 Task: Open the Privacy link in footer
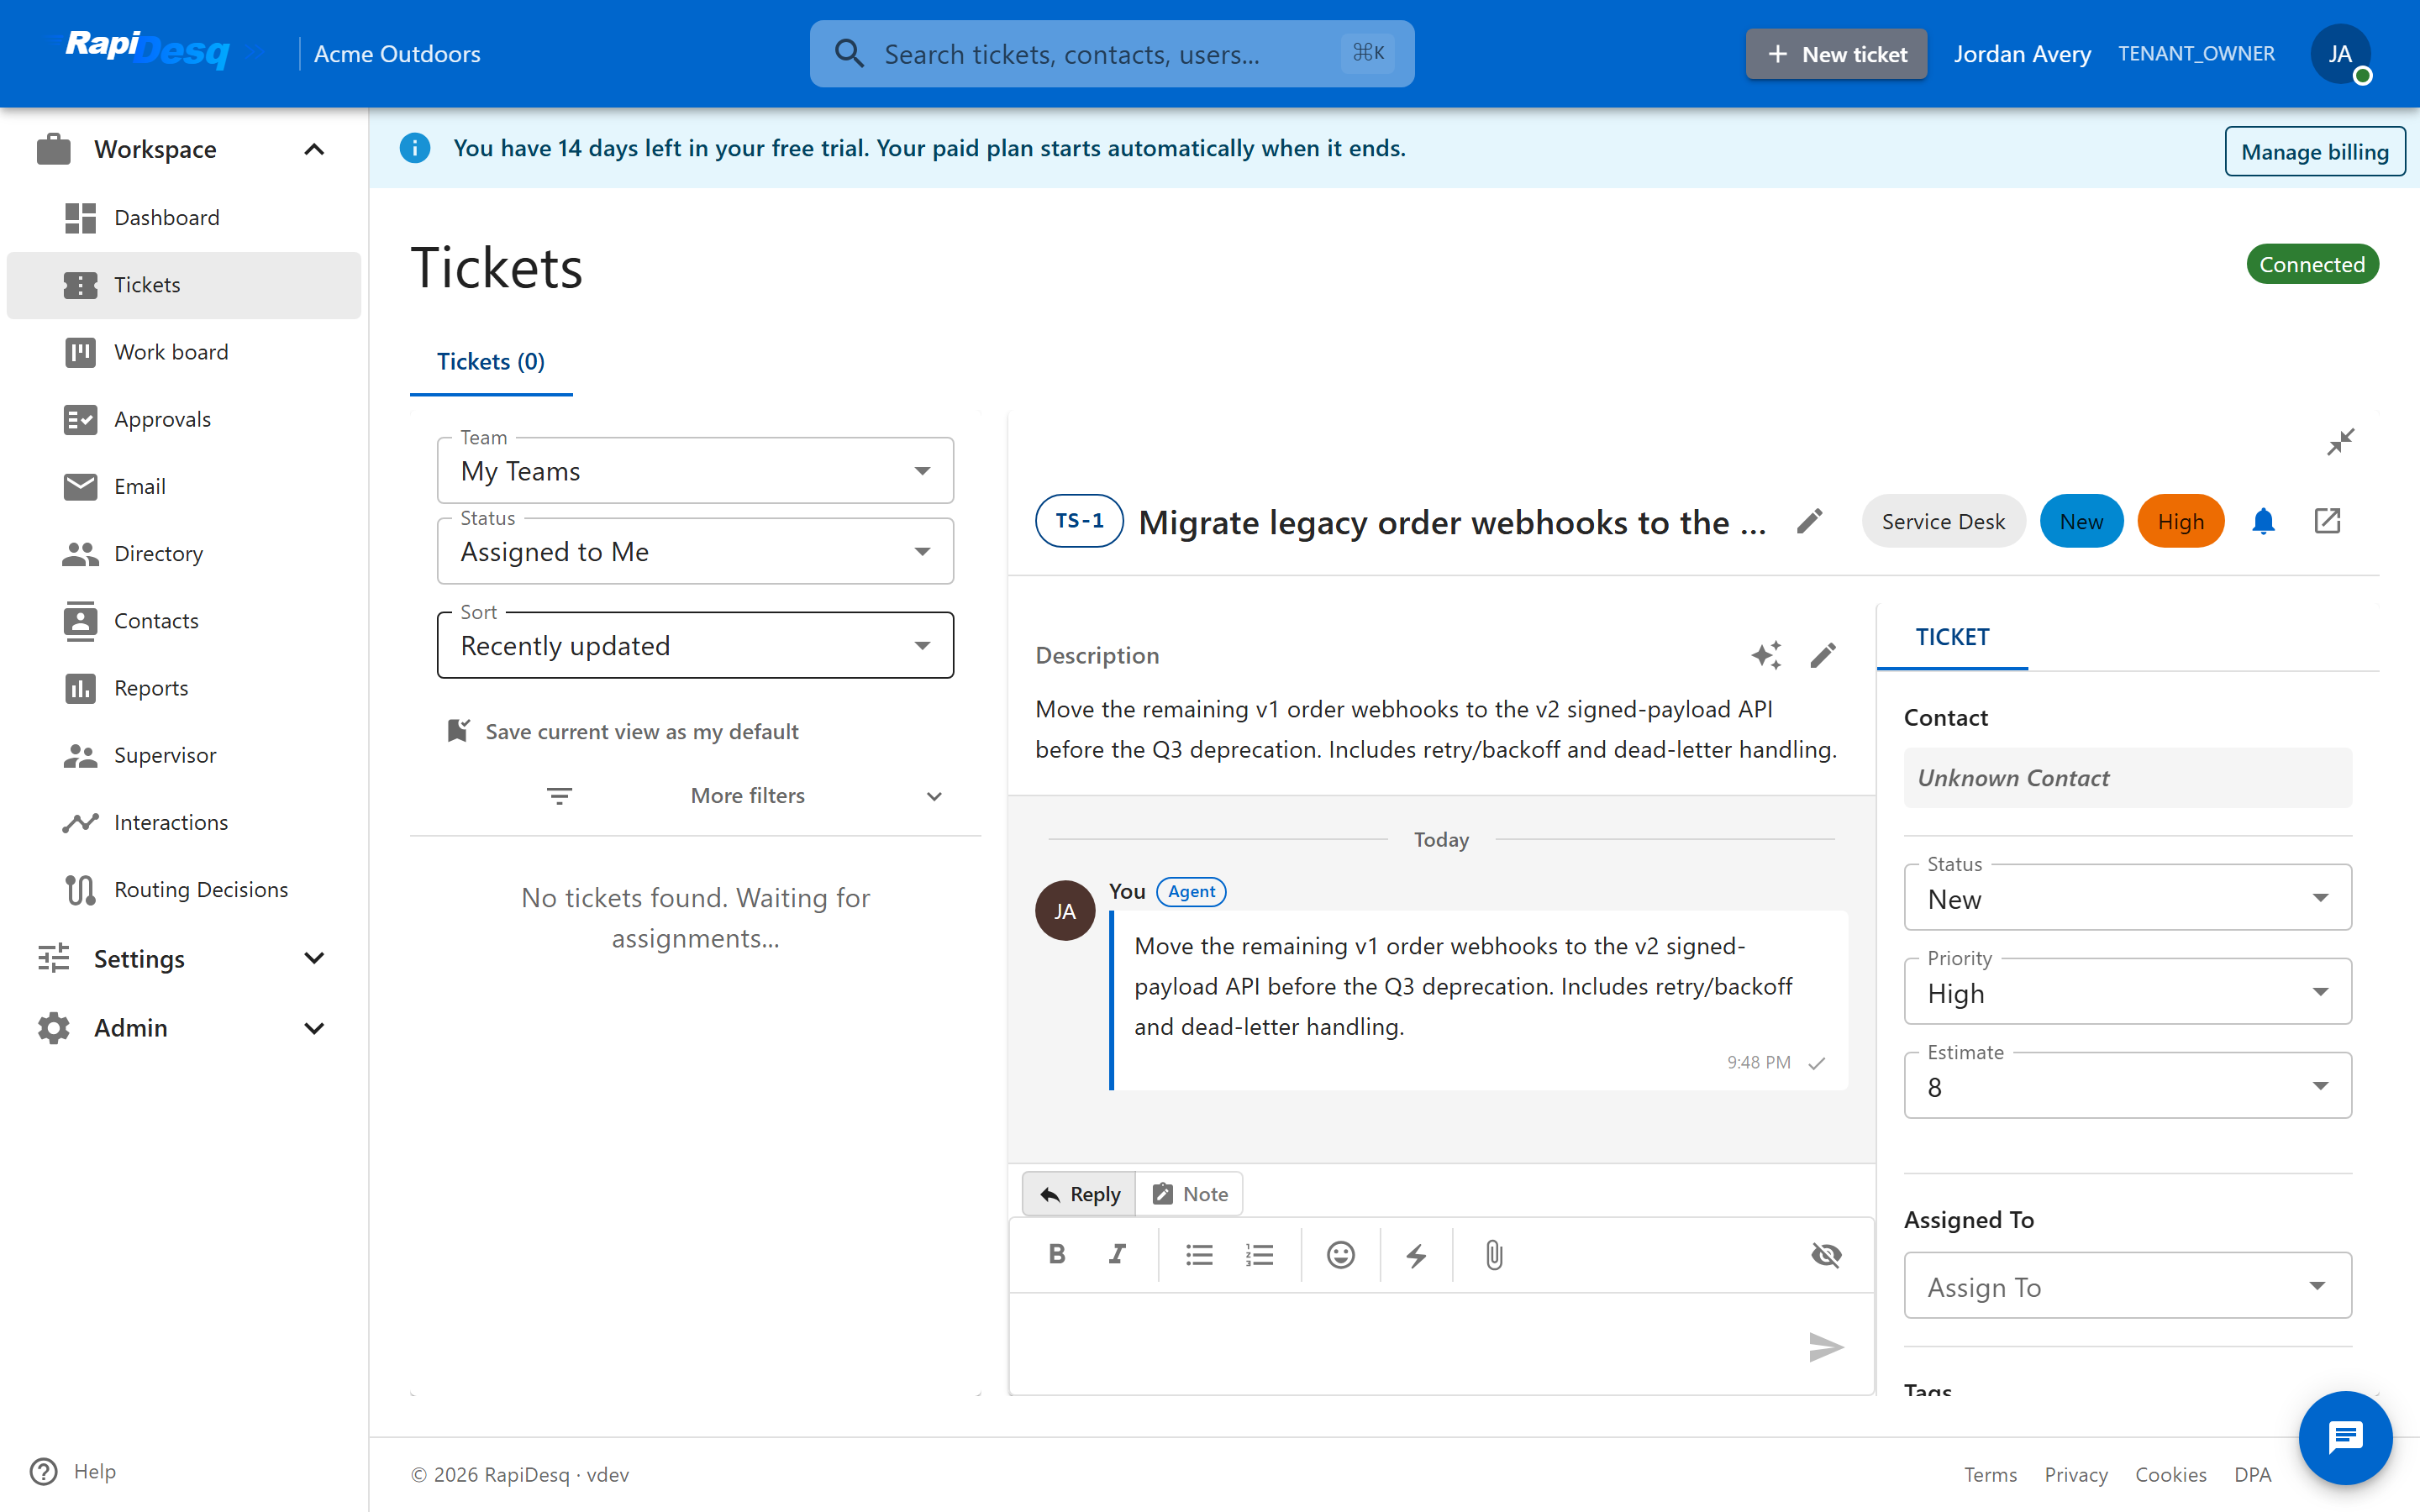click(x=2075, y=1474)
